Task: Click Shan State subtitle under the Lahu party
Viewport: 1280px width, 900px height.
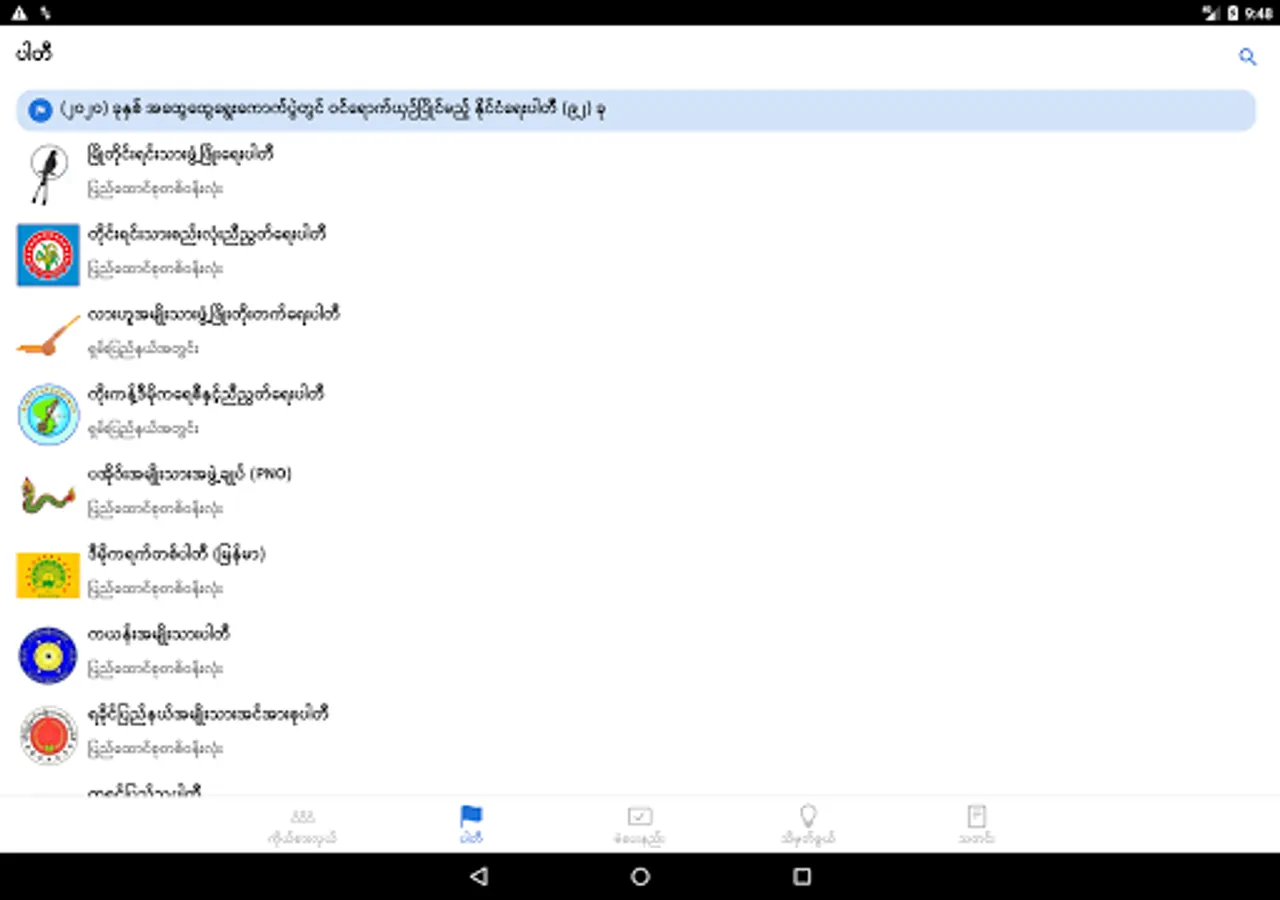Action: [x=143, y=348]
